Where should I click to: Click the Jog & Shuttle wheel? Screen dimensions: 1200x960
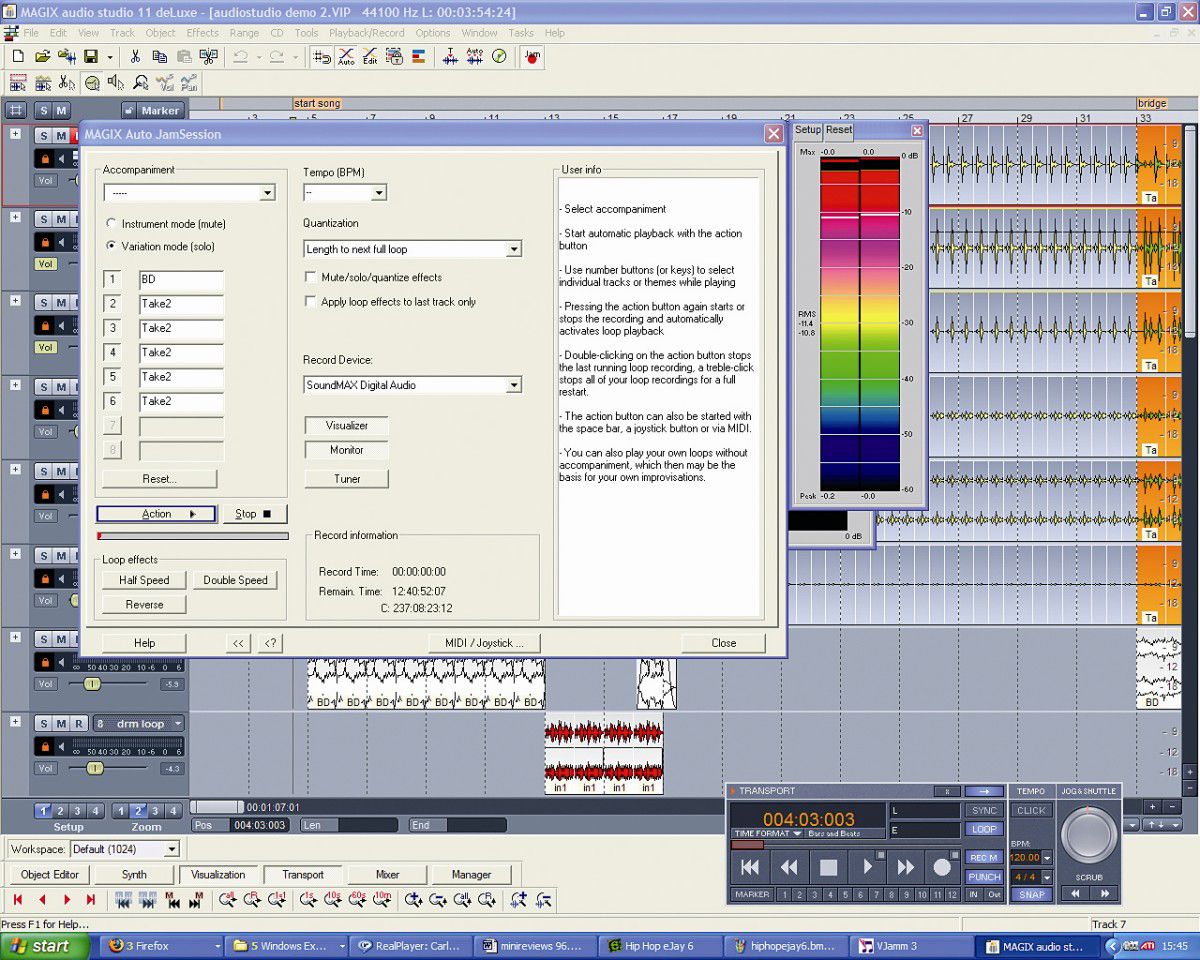(1089, 836)
